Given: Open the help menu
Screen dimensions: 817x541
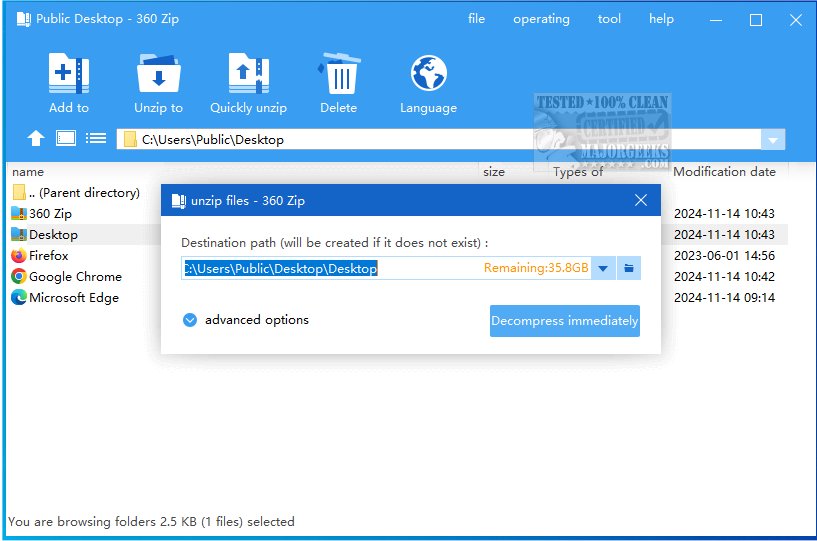Looking at the screenshot, I should [x=661, y=19].
